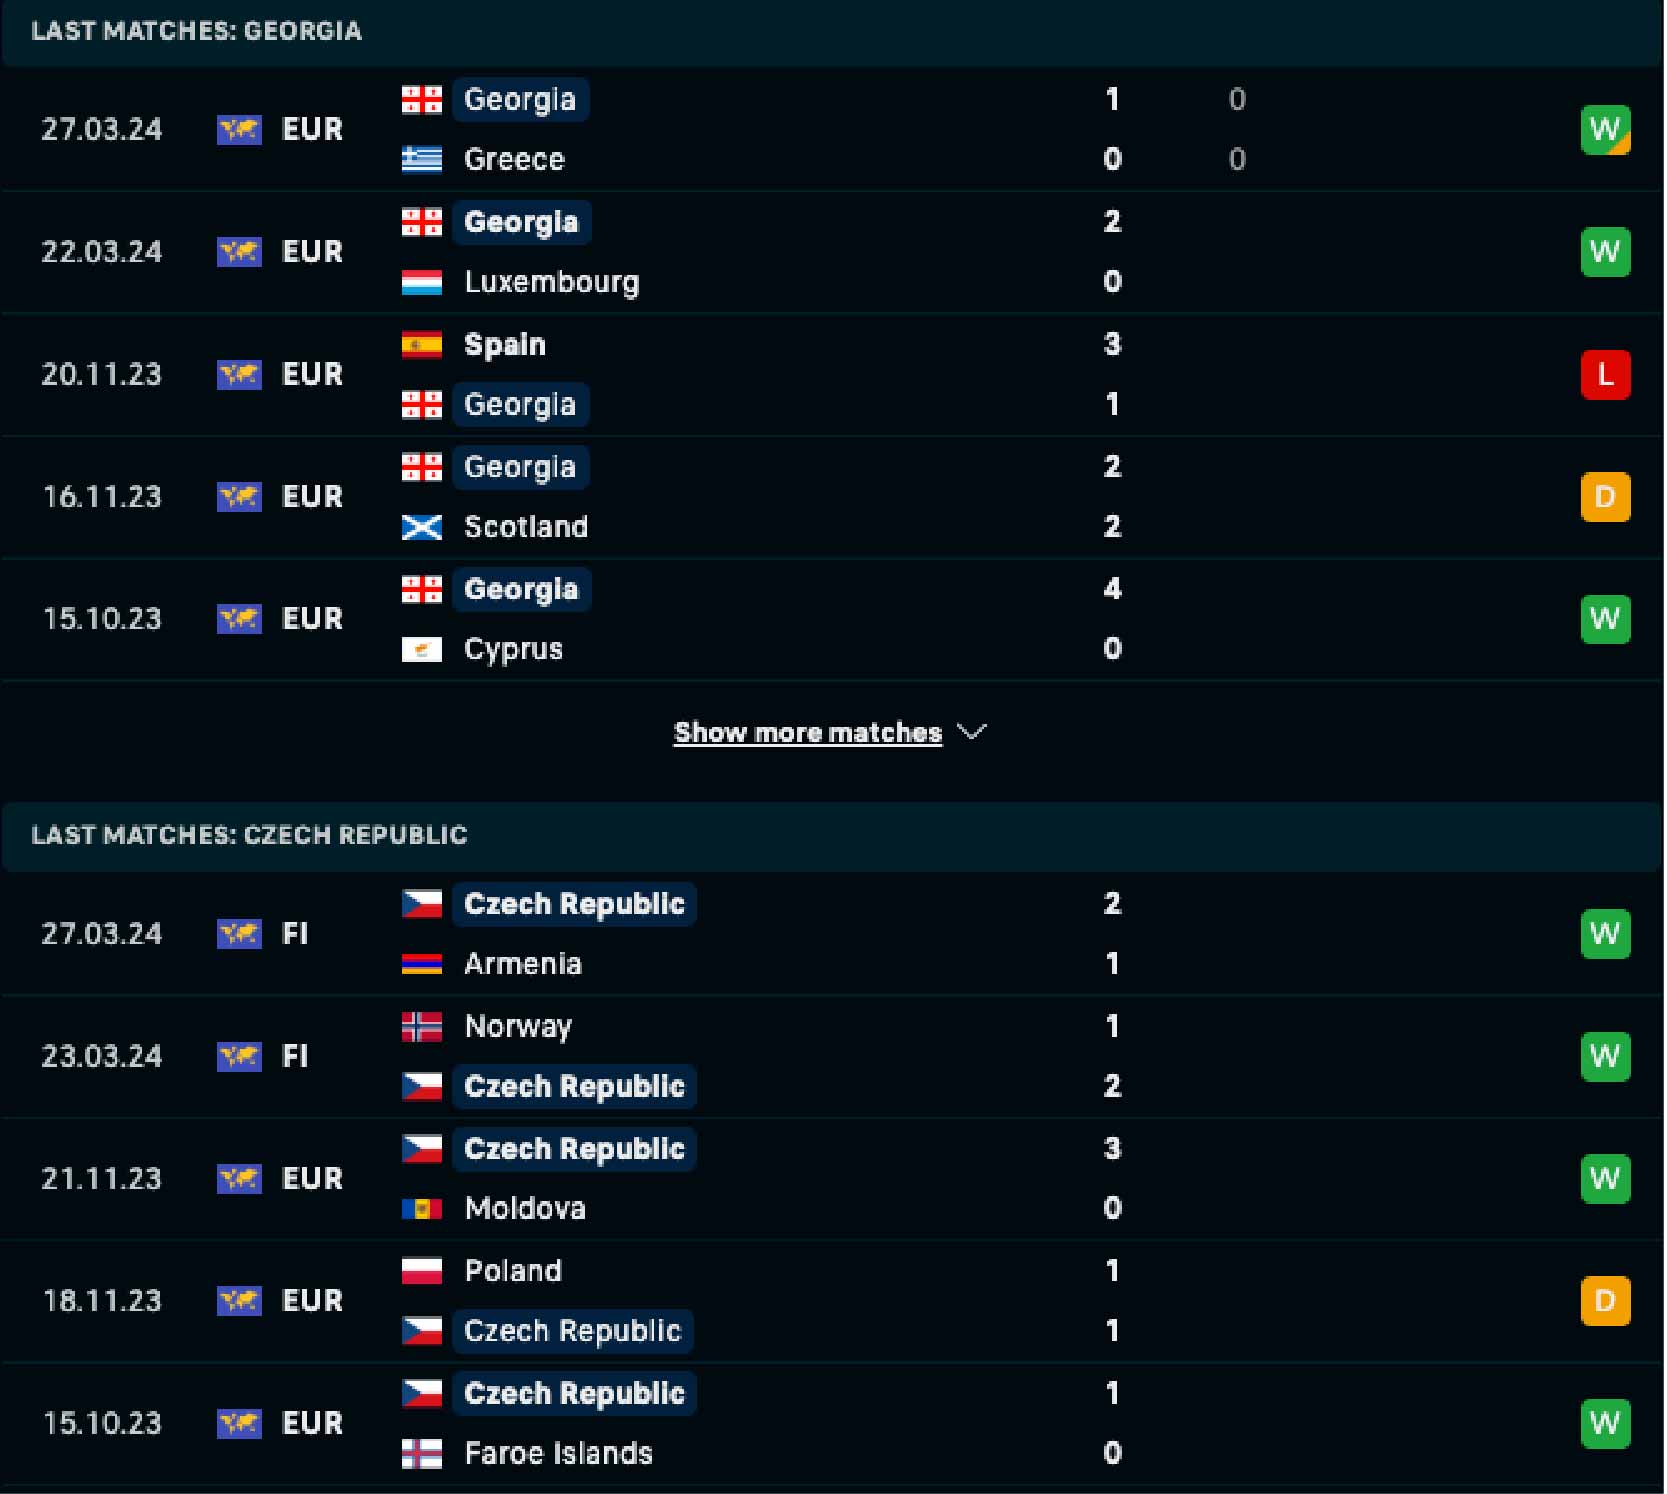Click the competition icon for the 23.03.24 match
This screenshot has height=1494, width=1667.
tap(239, 1056)
